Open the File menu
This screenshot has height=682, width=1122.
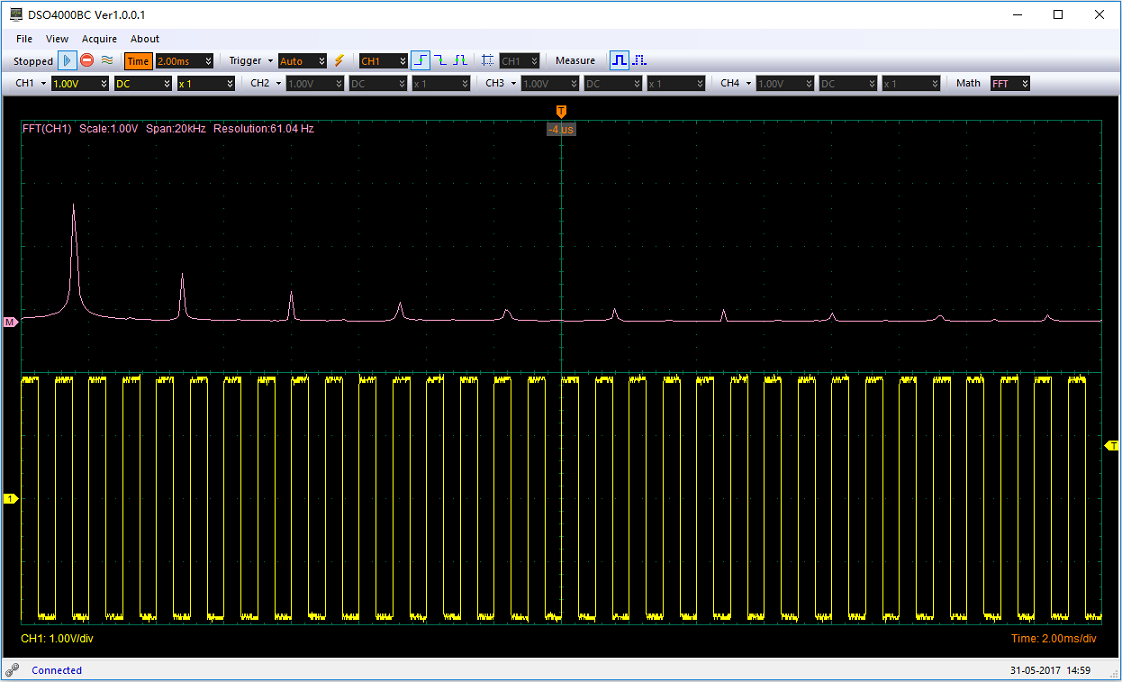click(x=24, y=39)
